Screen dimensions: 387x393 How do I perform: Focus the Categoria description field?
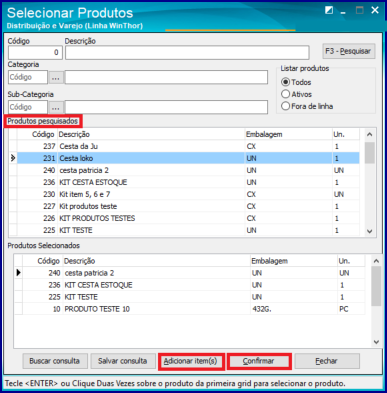[x=166, y=77]
